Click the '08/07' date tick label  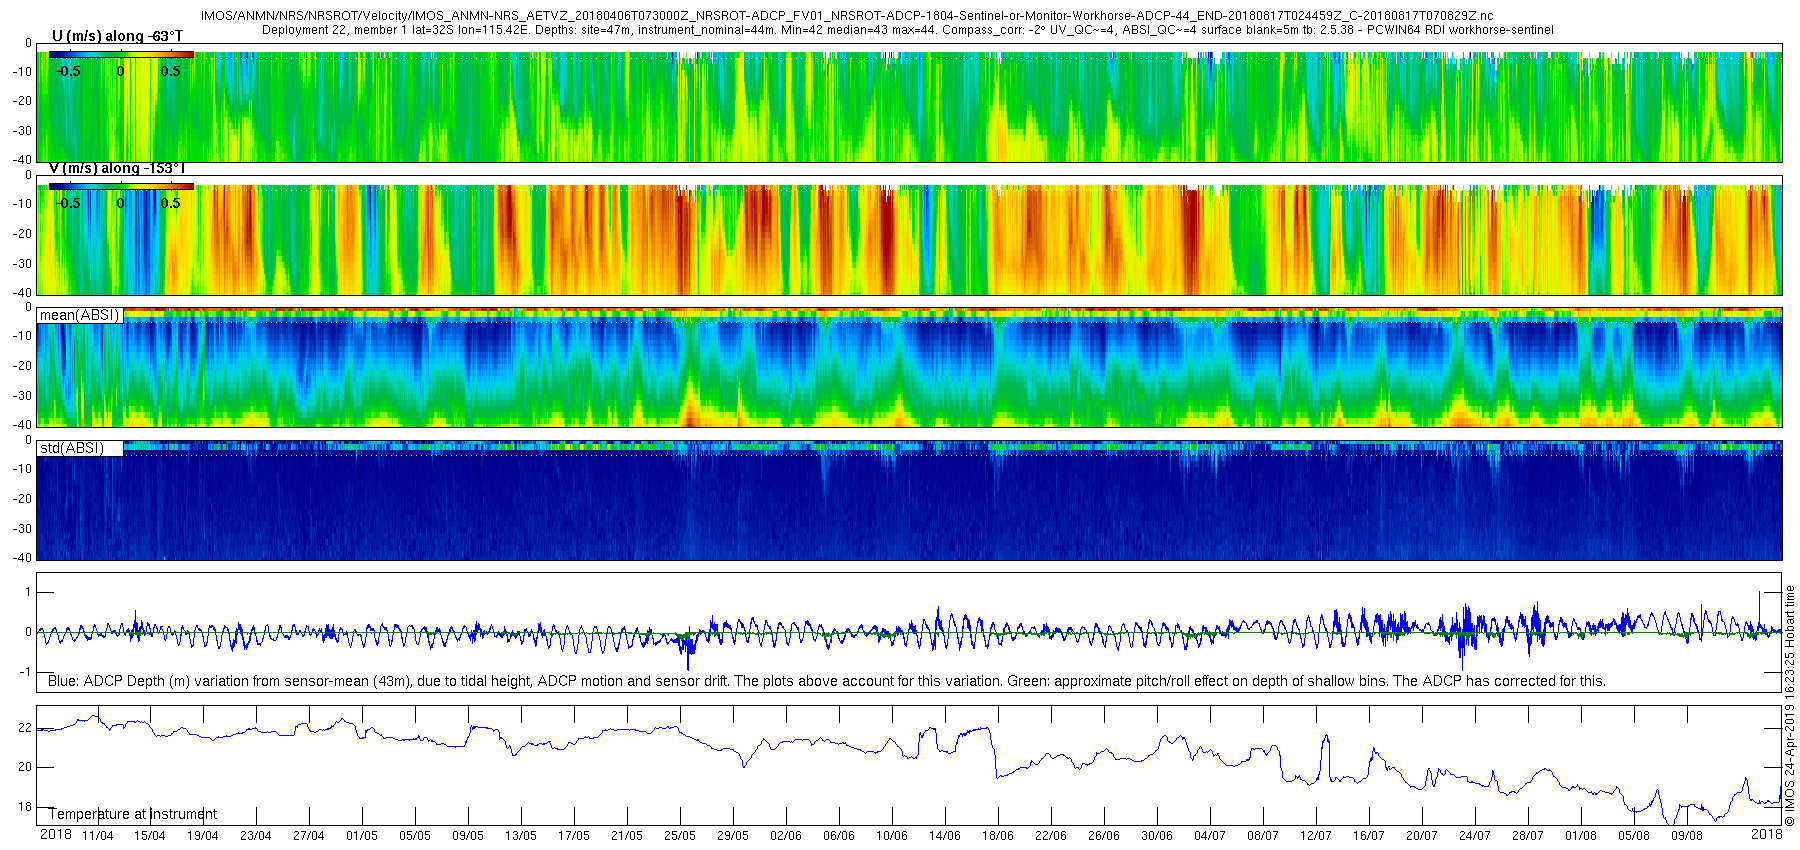1263,836
